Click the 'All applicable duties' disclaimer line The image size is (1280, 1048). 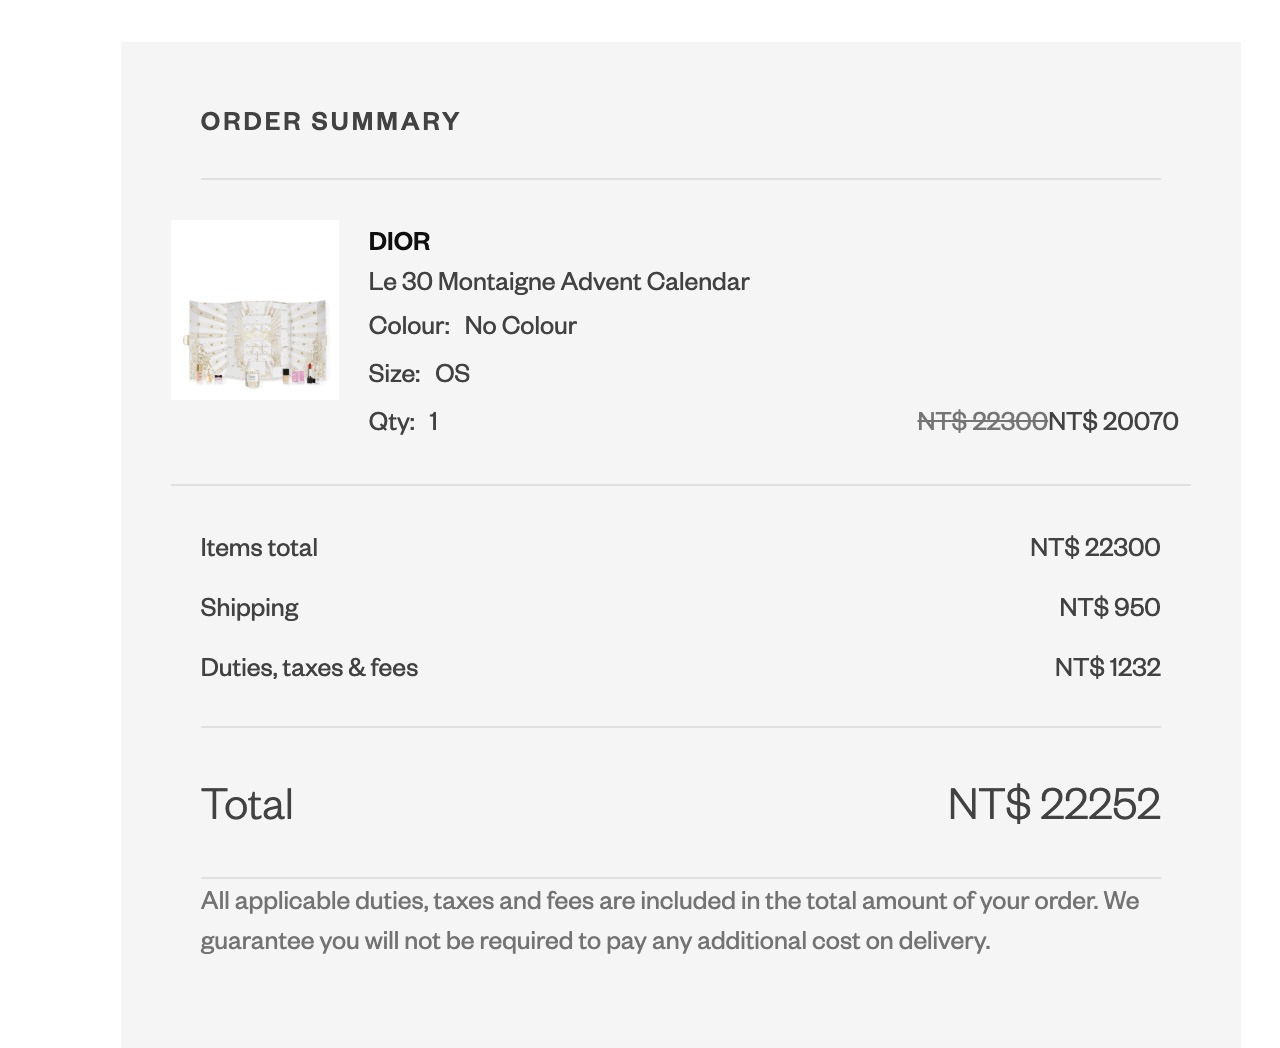[670, 900]
